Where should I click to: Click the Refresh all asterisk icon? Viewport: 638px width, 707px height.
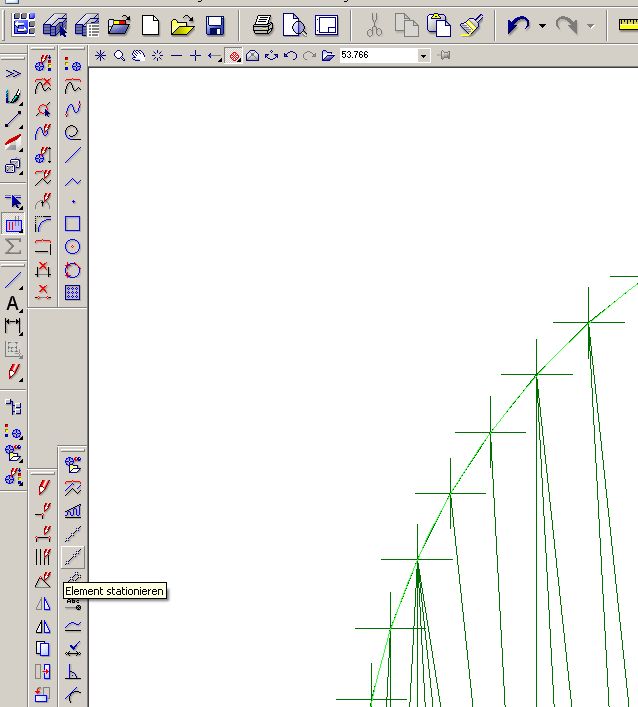pos(100,55)
